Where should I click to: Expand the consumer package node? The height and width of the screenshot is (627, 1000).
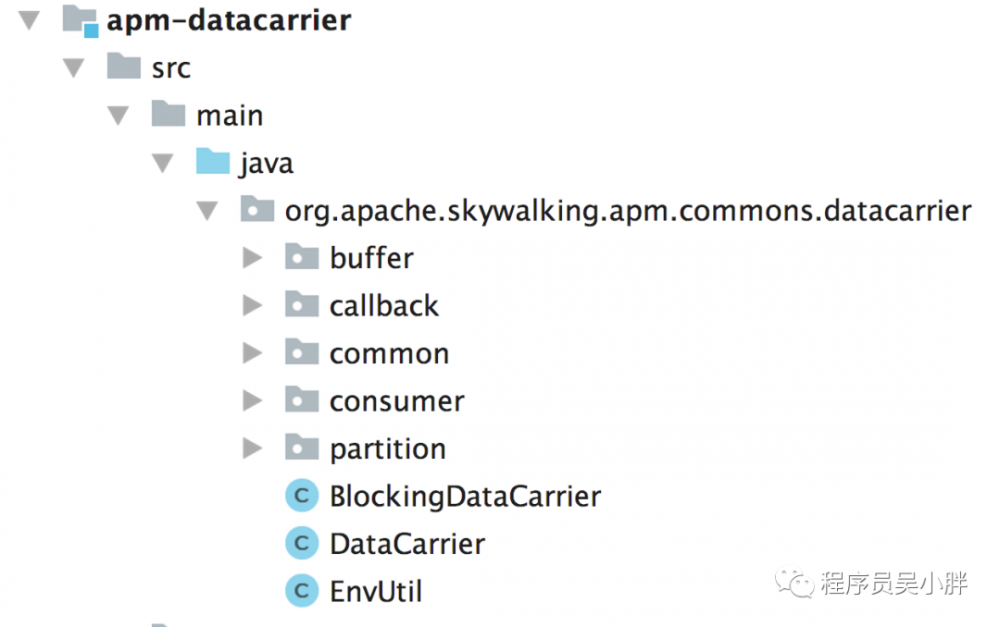[x=252, y=400]
